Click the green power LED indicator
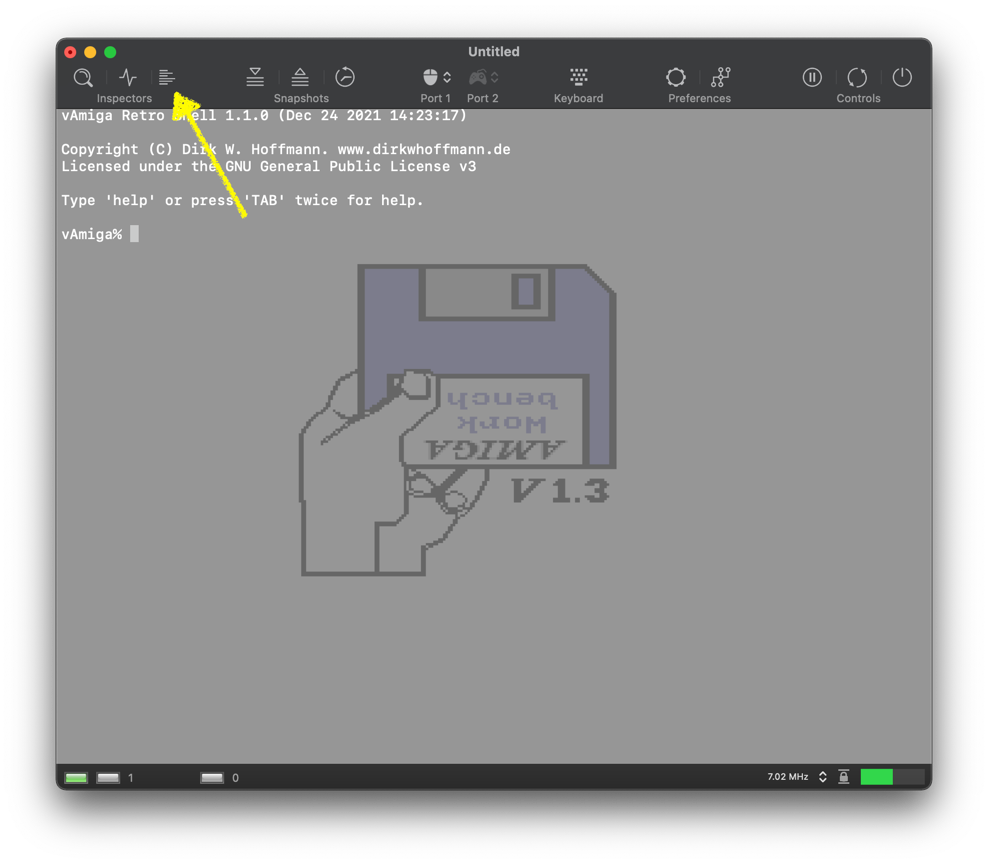Viewport: 988px width, 864px height. click(x=76, y=778)
